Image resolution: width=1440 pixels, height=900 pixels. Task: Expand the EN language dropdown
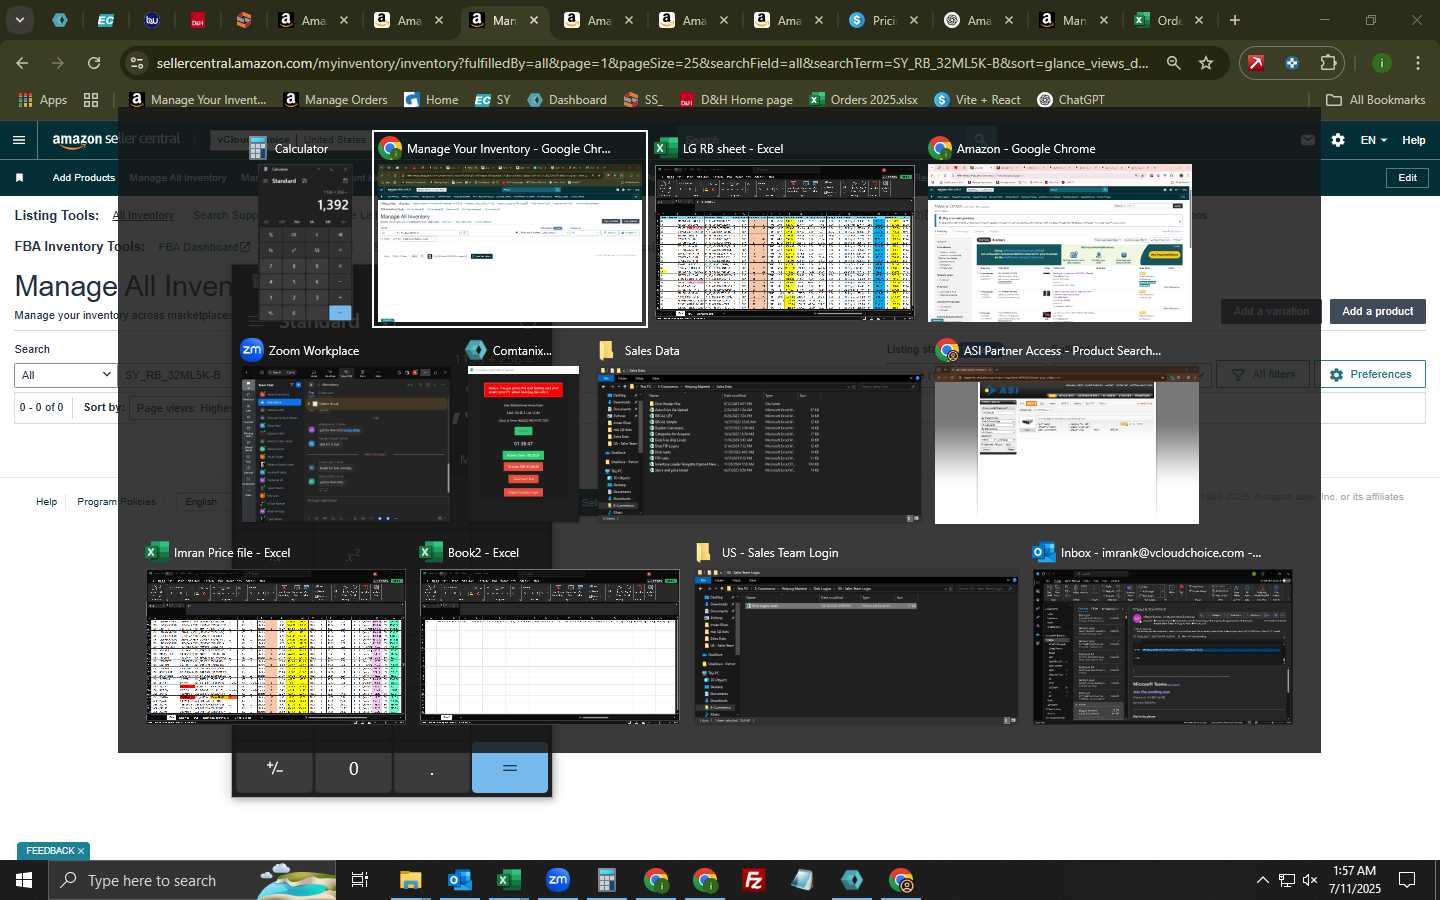(1373, 140)
